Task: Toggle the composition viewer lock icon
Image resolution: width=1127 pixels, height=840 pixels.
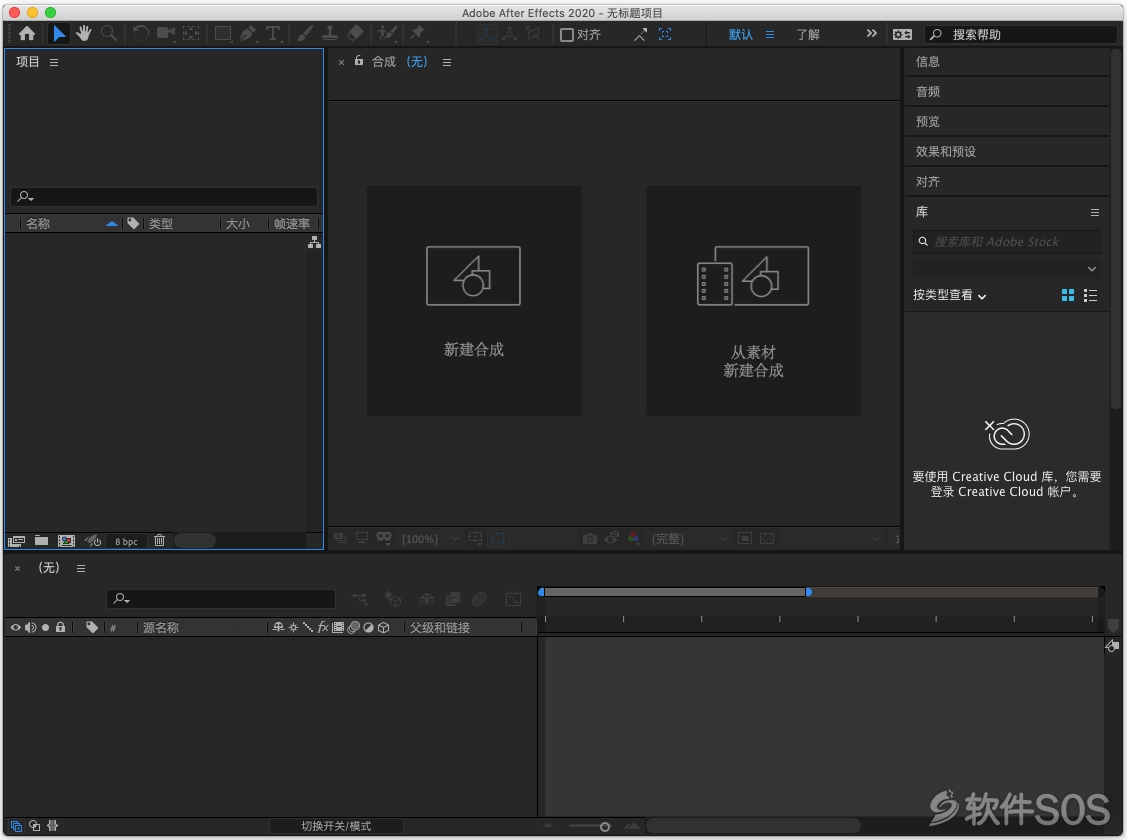Action: [359, 61]
